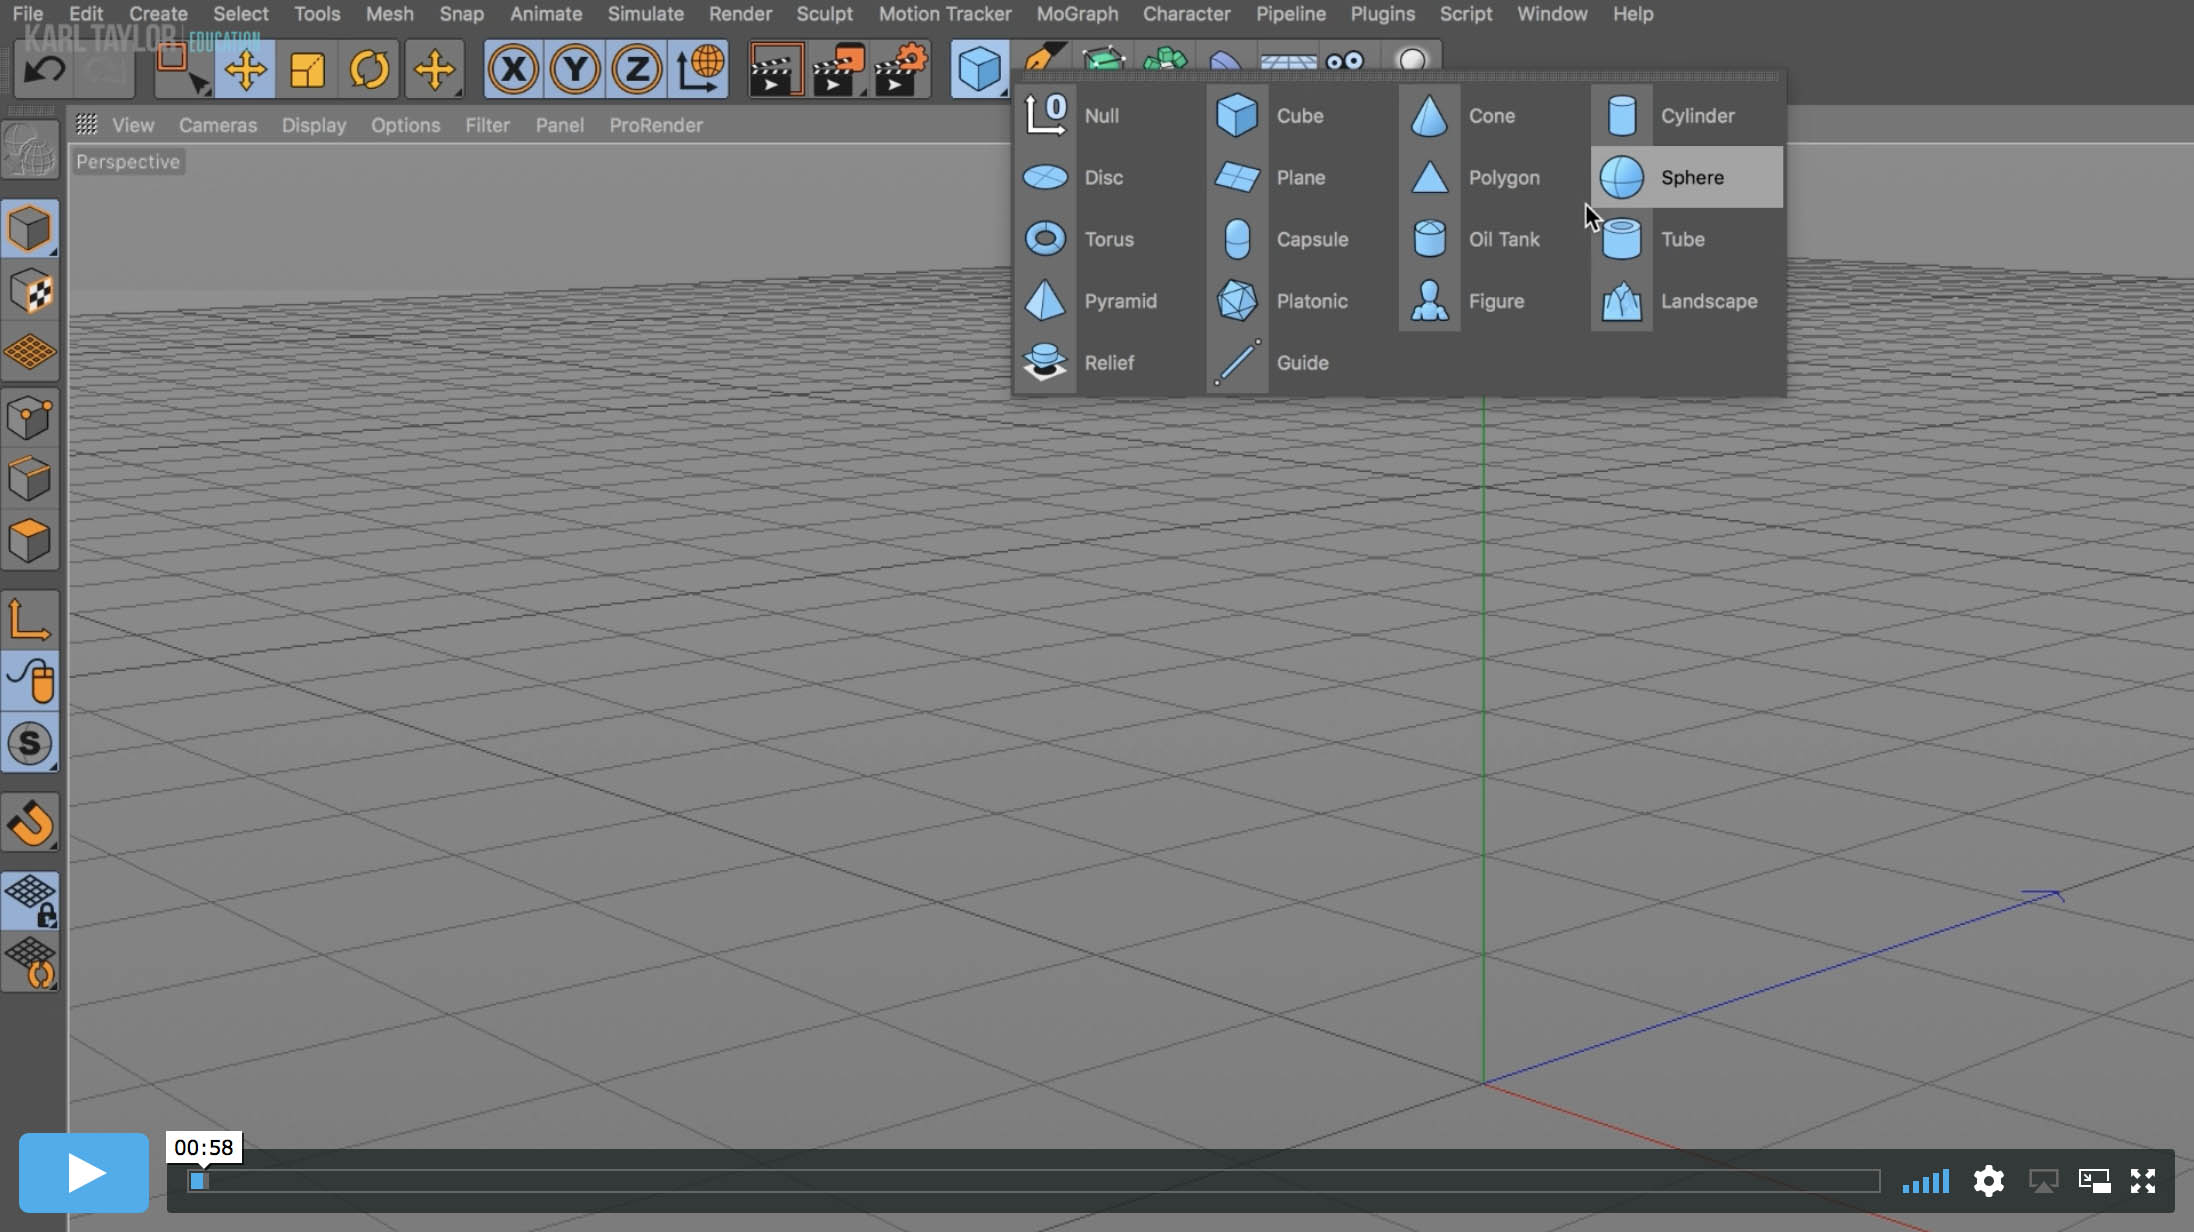Select the Rotate tool

pyautogui.click(x=370, y=68)
